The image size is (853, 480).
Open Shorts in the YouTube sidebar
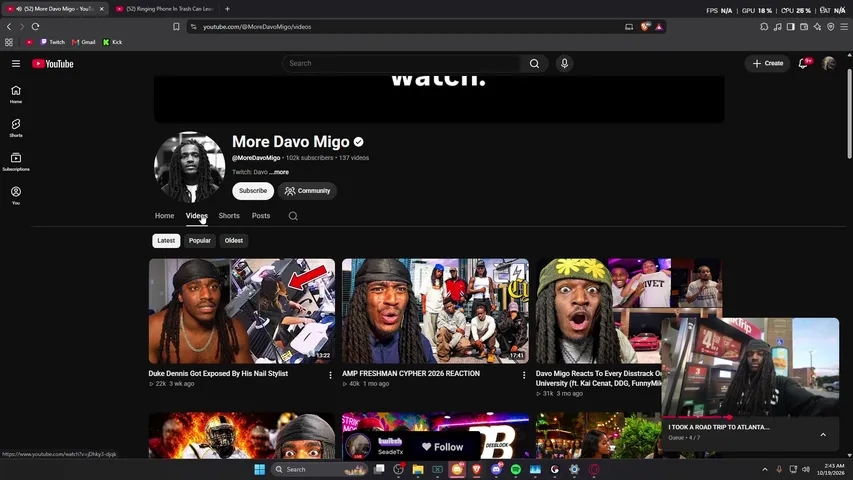pos(16,128)
